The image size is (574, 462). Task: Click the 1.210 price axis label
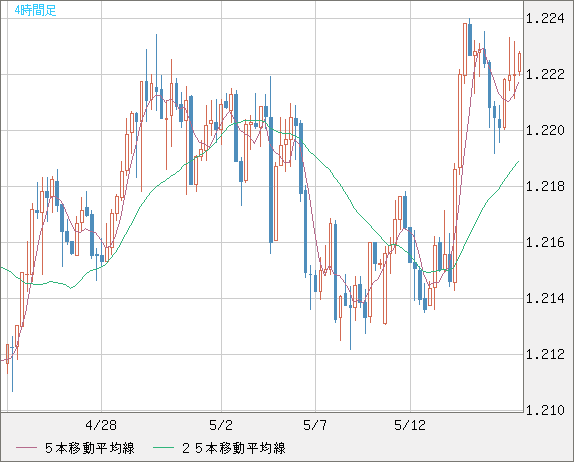pyautogui.click(x=545, y=410)
